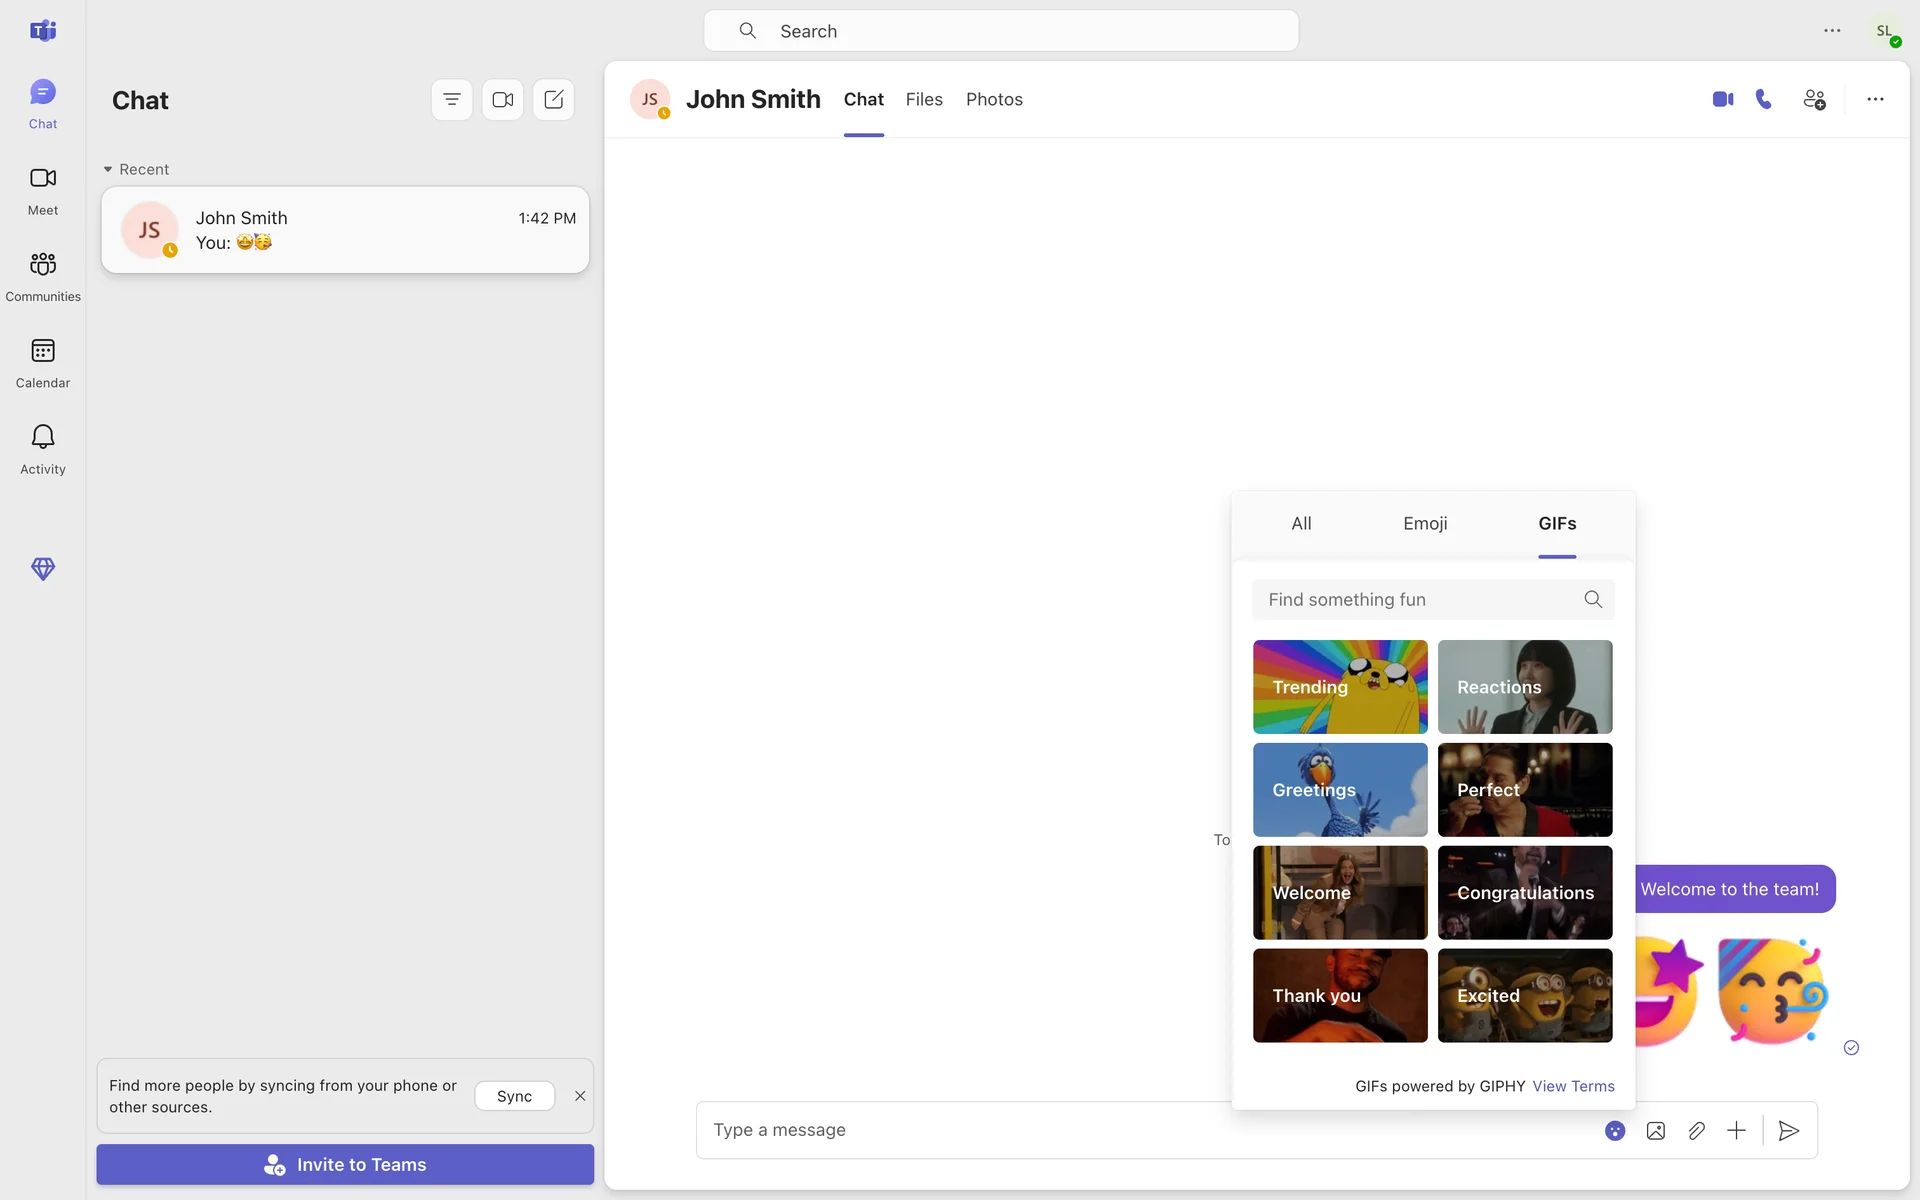Dismiss the sync contacts banner
The height and width of the screenshot is (1200, 1920).
click(x=580, y=1096)
